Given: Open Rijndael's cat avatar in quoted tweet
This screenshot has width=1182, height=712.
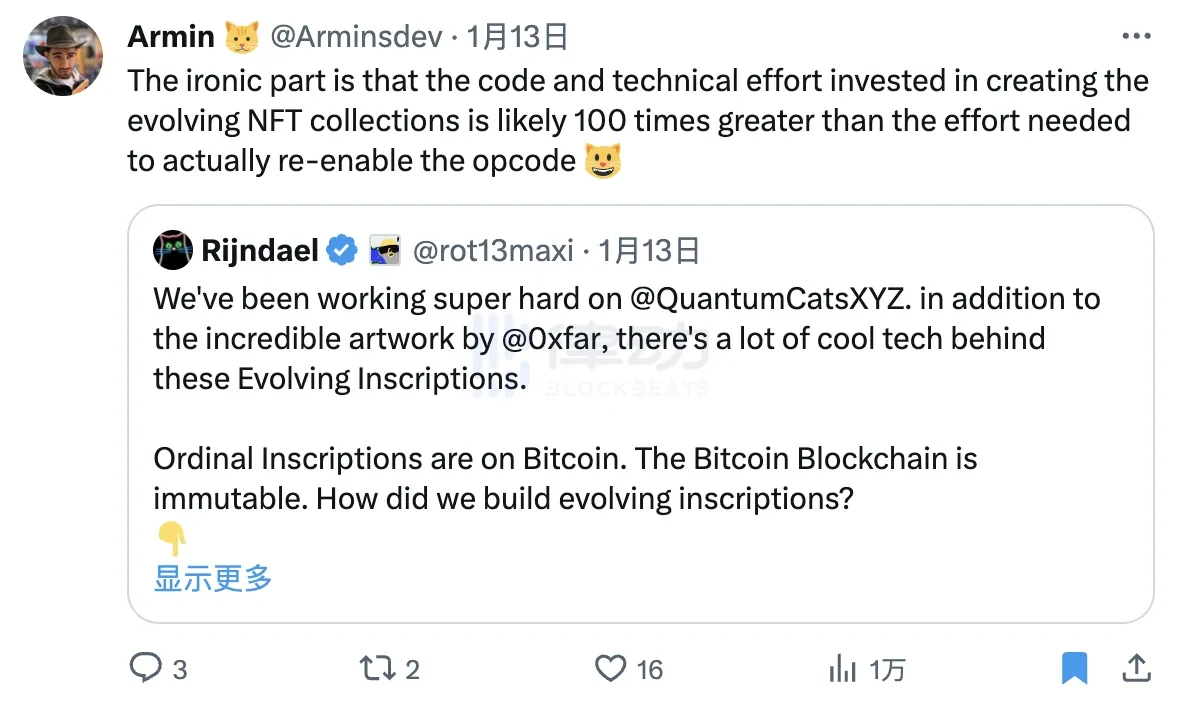Looking at the screenshot, I should click(x=173, y=250).
